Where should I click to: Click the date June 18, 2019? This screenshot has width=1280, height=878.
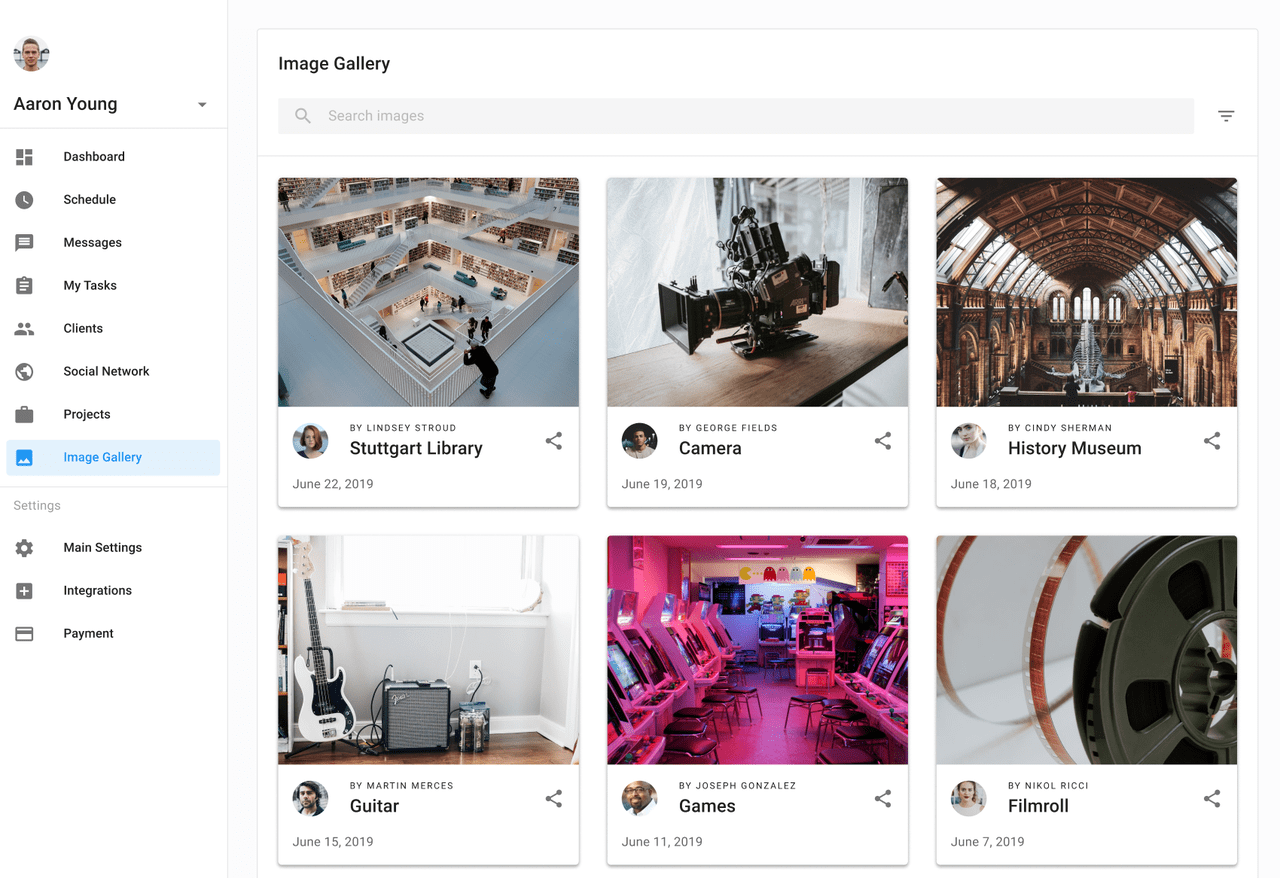pos(991,484)
